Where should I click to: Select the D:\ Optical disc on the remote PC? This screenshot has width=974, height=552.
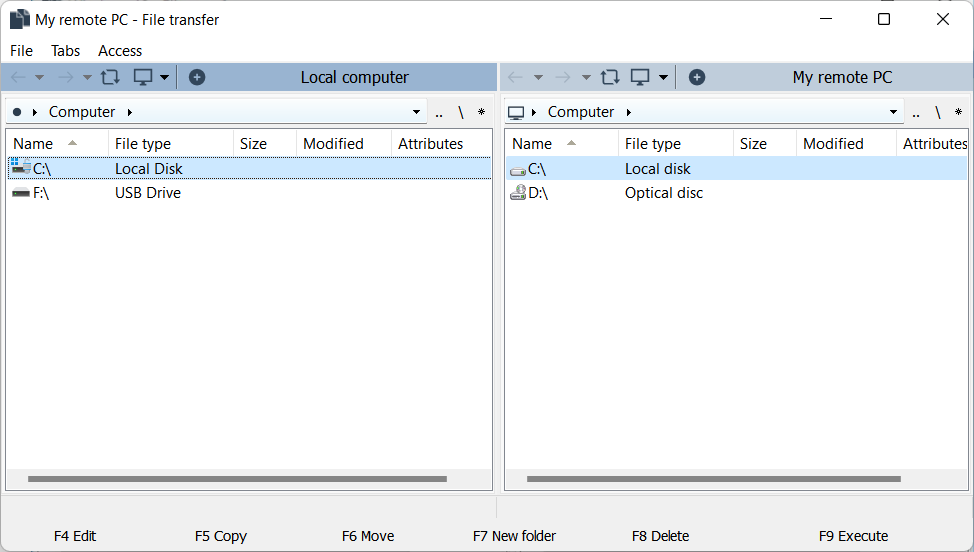537,193
